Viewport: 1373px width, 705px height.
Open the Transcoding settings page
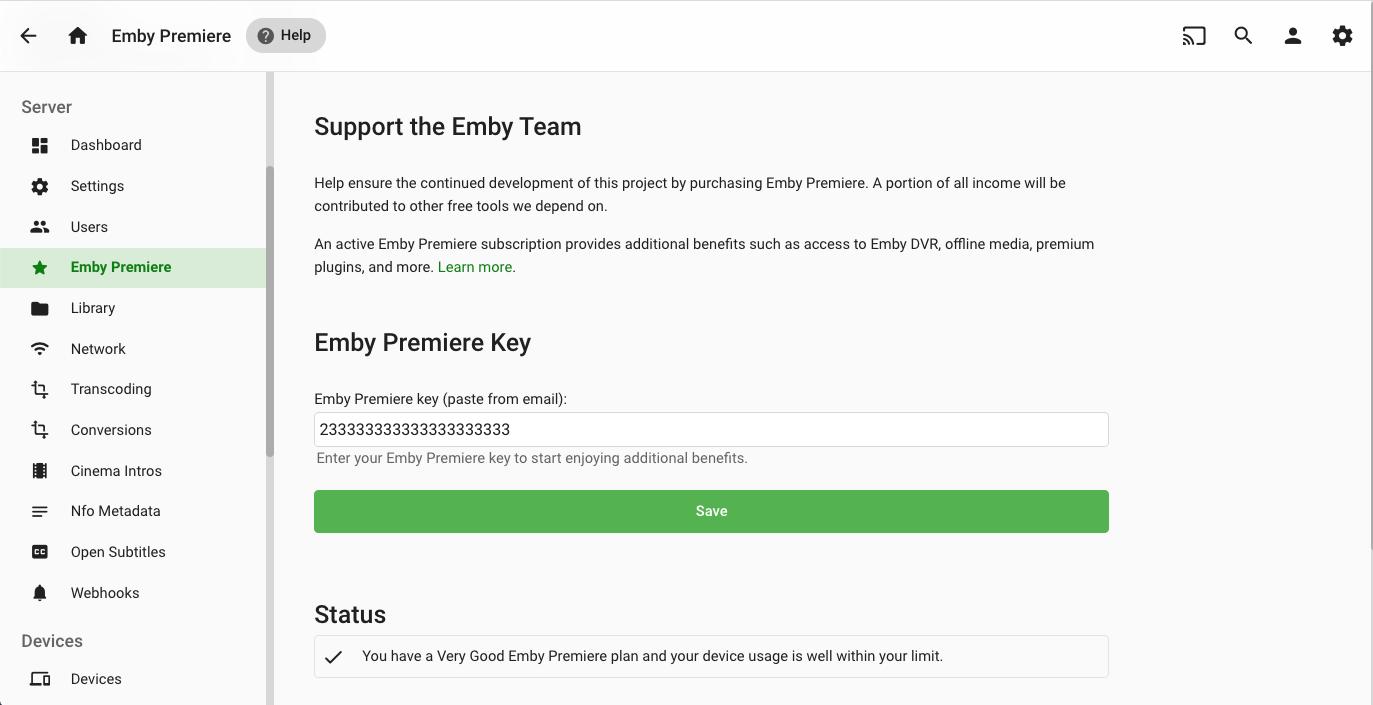(x=133, y=389)
